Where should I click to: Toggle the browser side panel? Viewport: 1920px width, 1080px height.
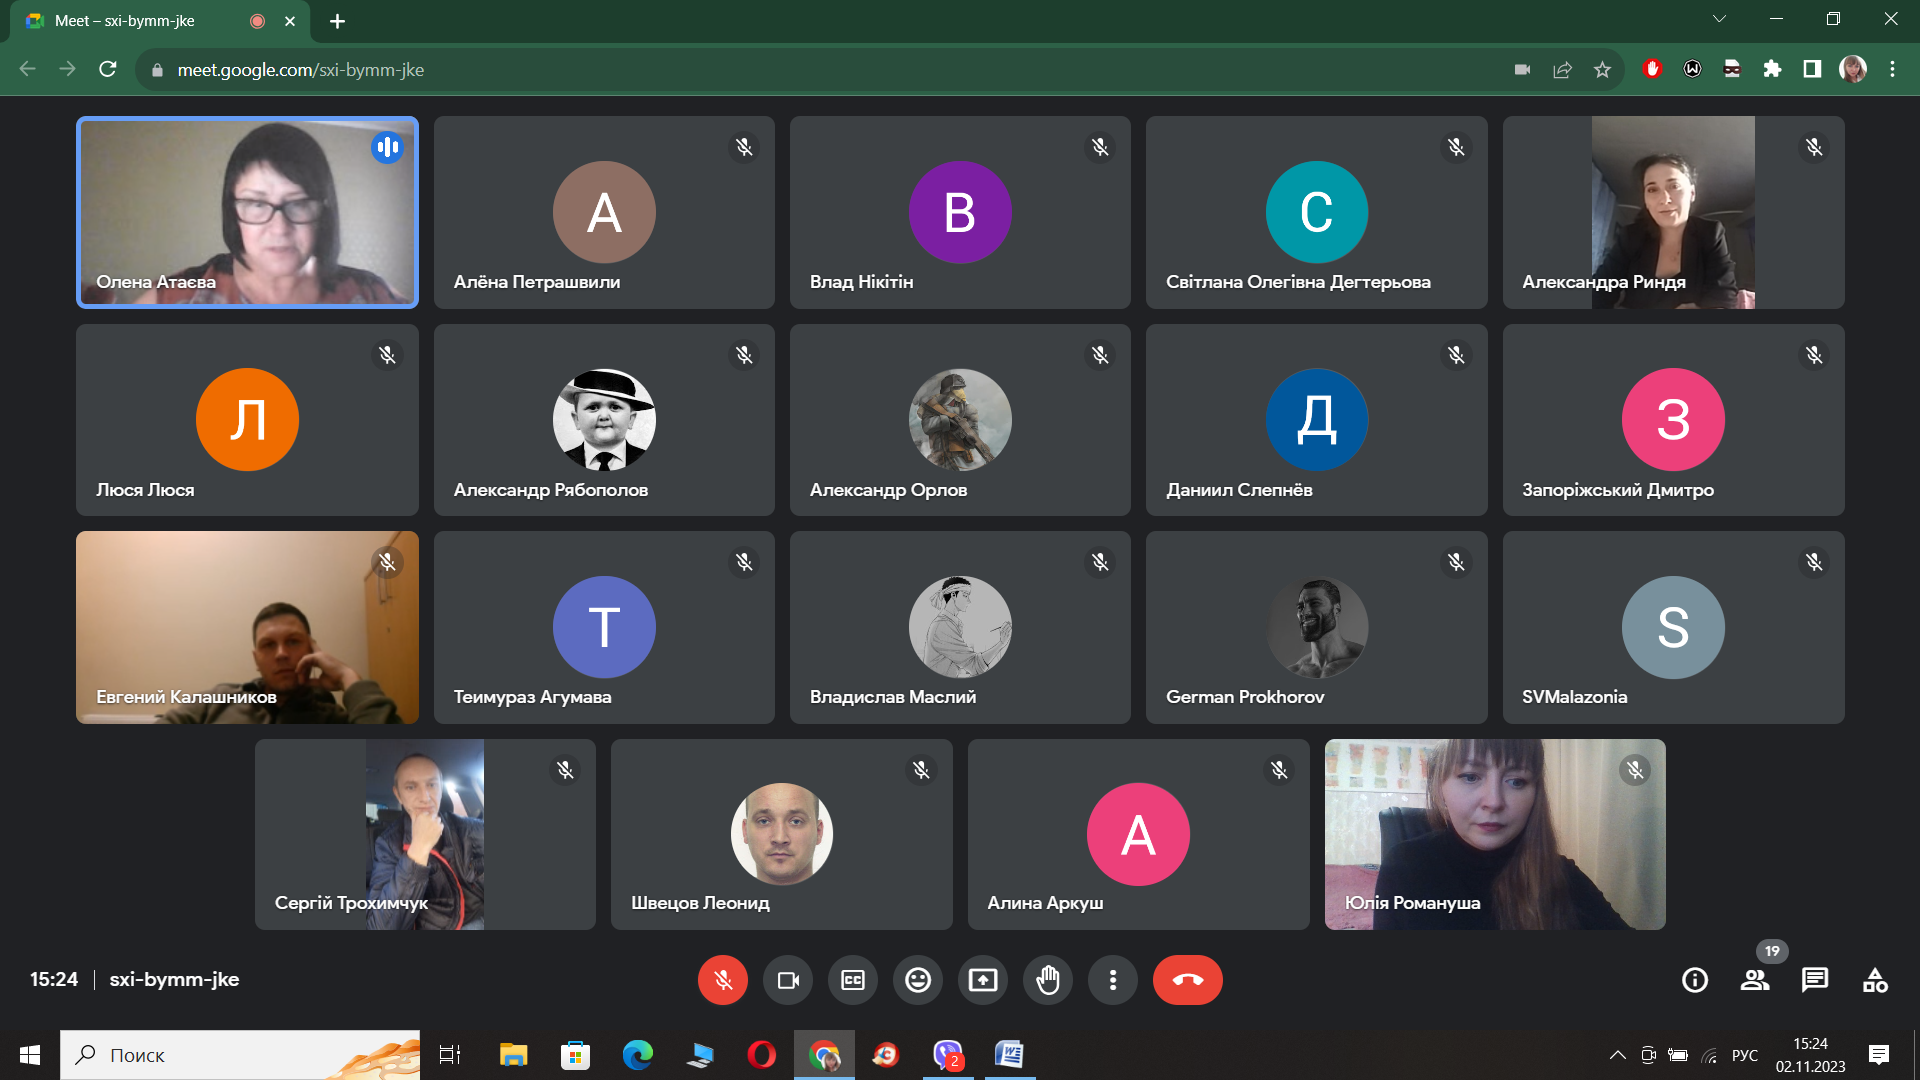pos(1812,69)
